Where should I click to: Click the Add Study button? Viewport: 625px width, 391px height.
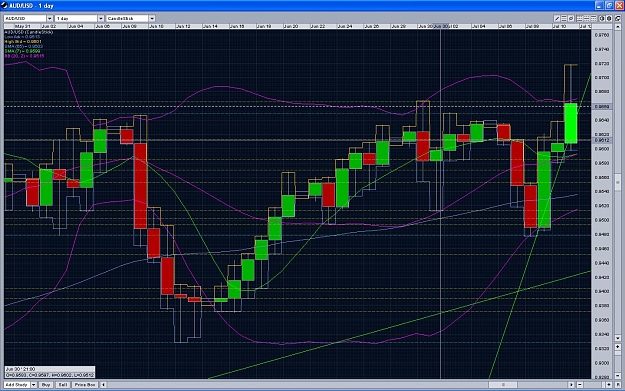coord(17,385)
